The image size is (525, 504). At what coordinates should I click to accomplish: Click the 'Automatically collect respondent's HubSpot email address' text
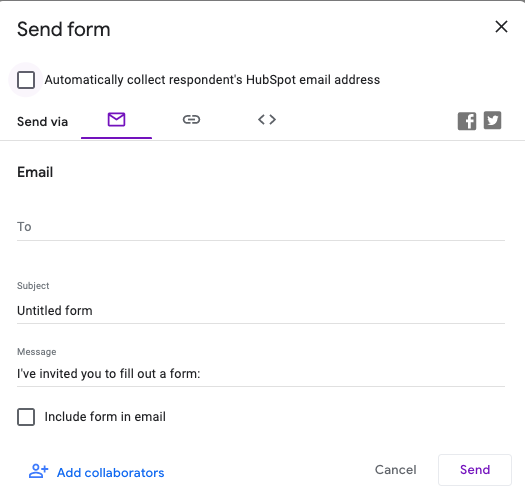point(212,80)
